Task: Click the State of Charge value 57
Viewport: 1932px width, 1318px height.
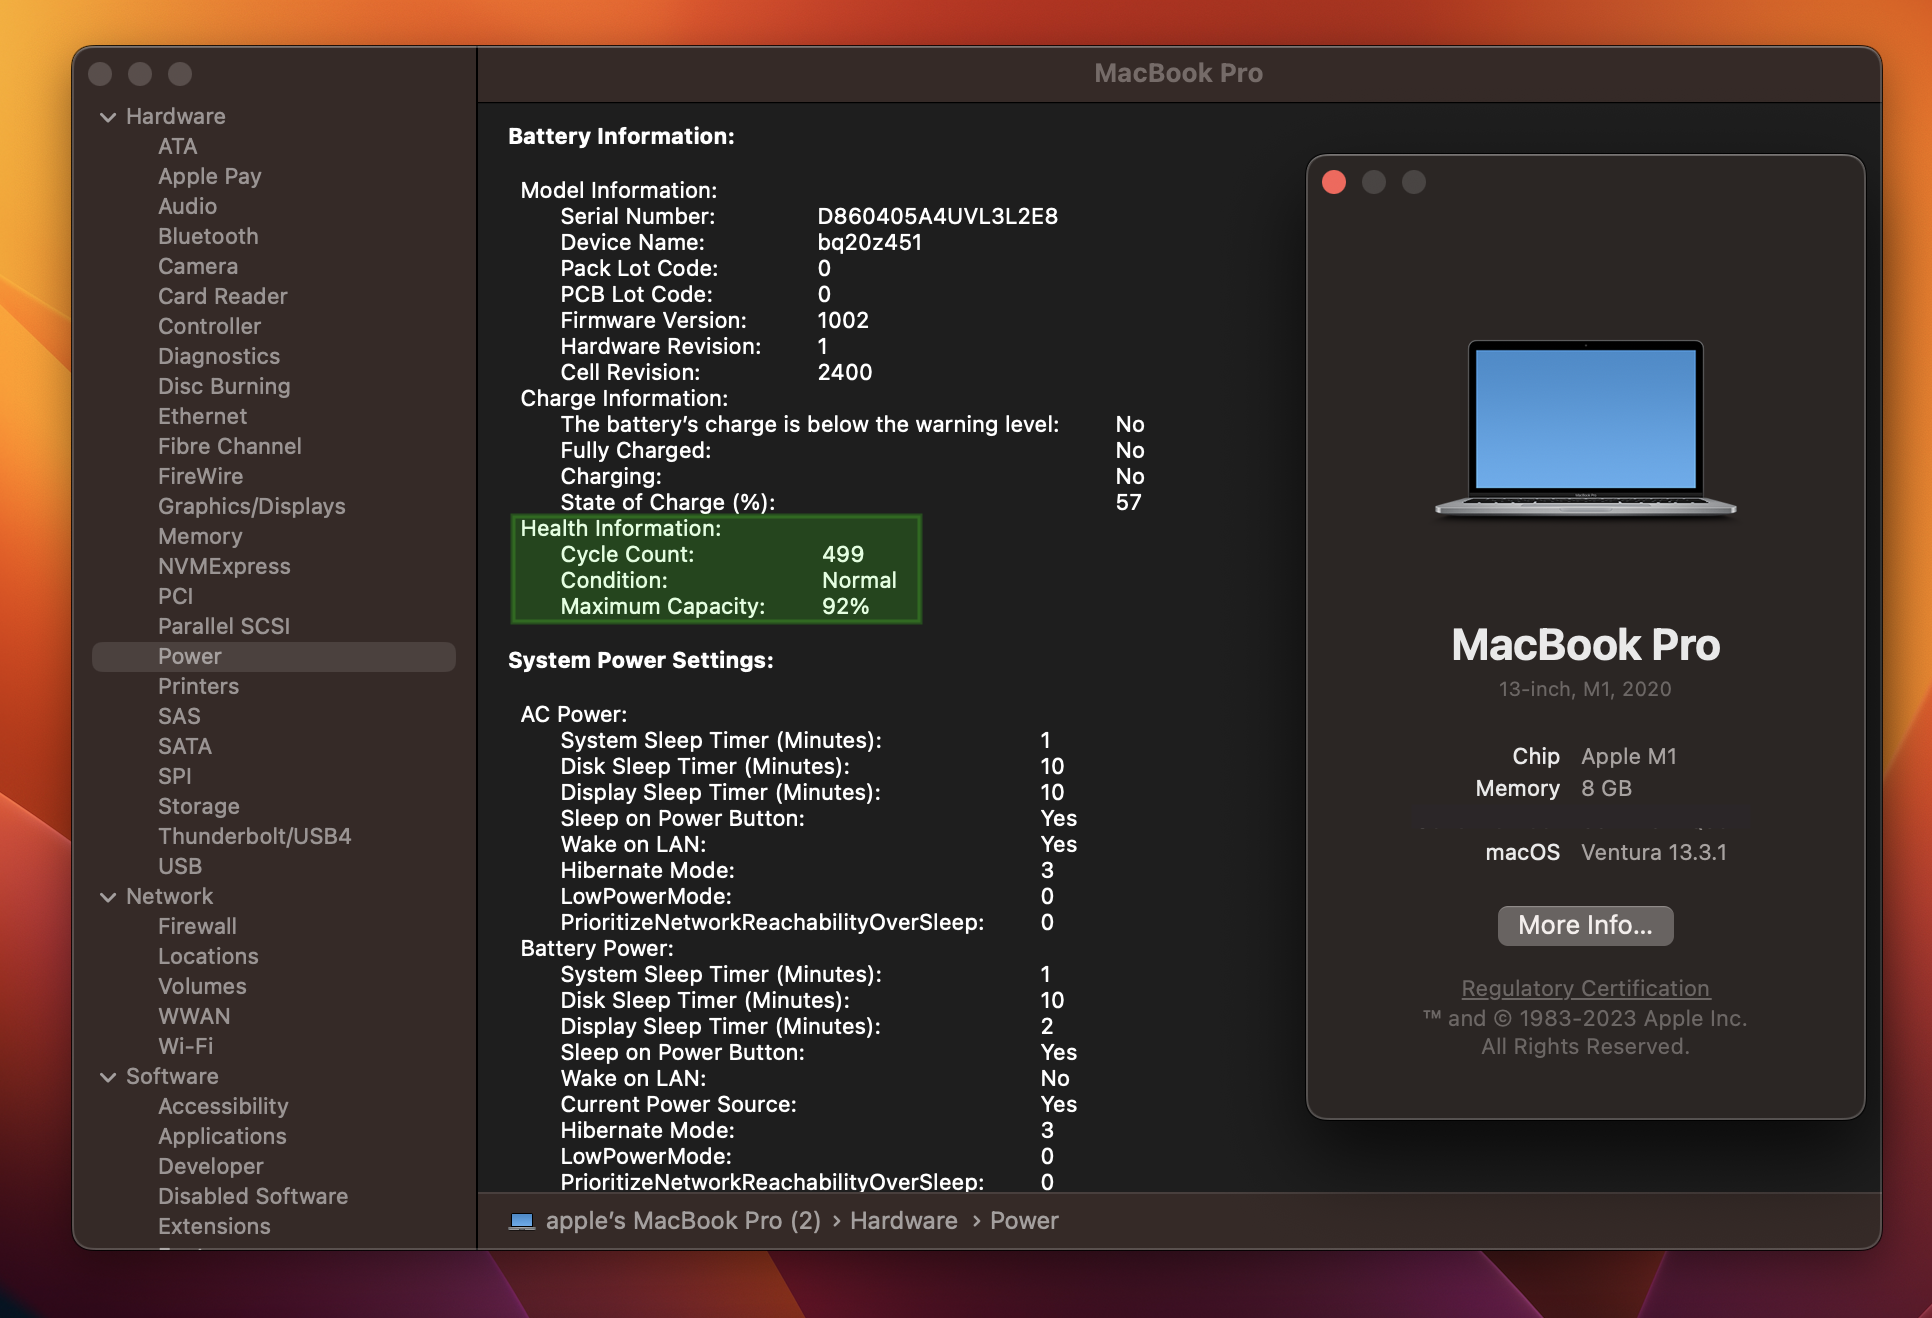Action: tap(1128, 502)
